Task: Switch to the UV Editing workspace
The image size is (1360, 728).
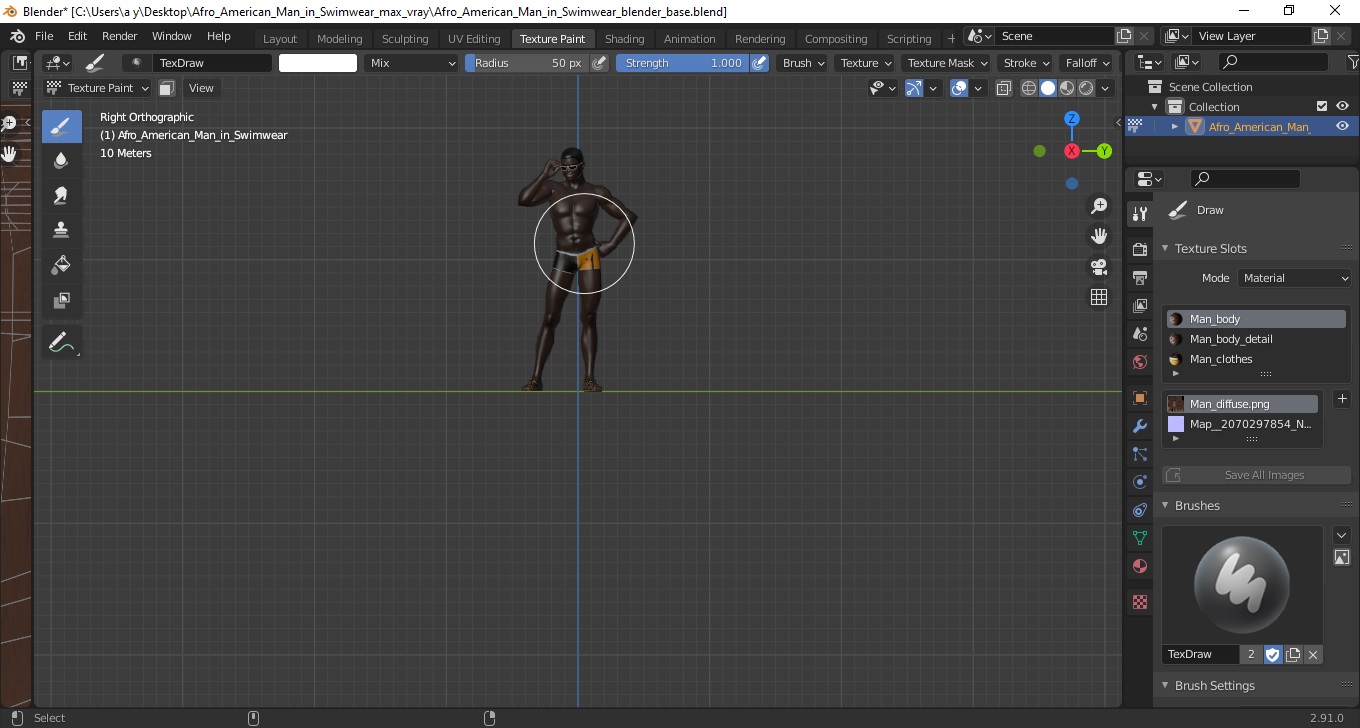Action: pos(474,39)
